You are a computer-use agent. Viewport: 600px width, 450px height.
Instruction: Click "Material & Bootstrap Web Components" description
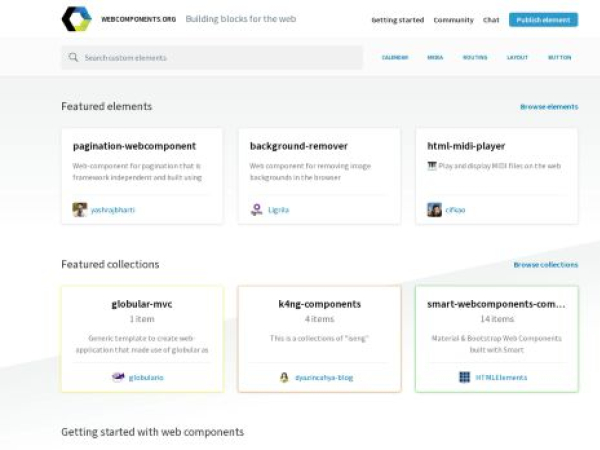(497, 344)
